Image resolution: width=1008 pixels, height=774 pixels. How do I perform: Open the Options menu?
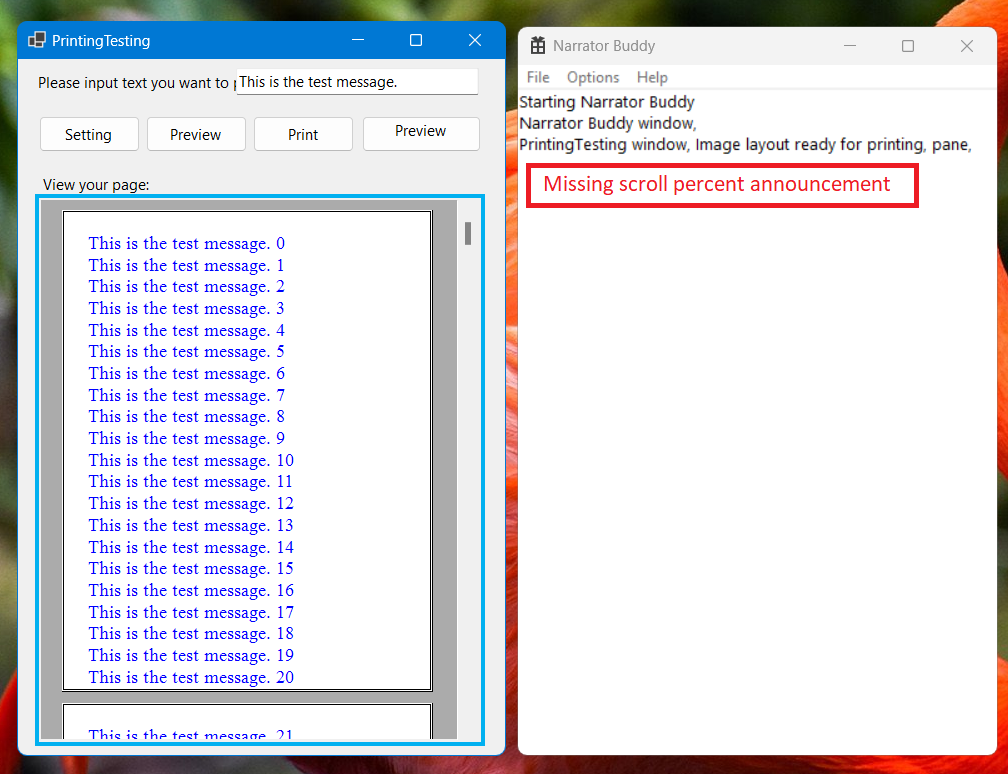pos(592,77)
